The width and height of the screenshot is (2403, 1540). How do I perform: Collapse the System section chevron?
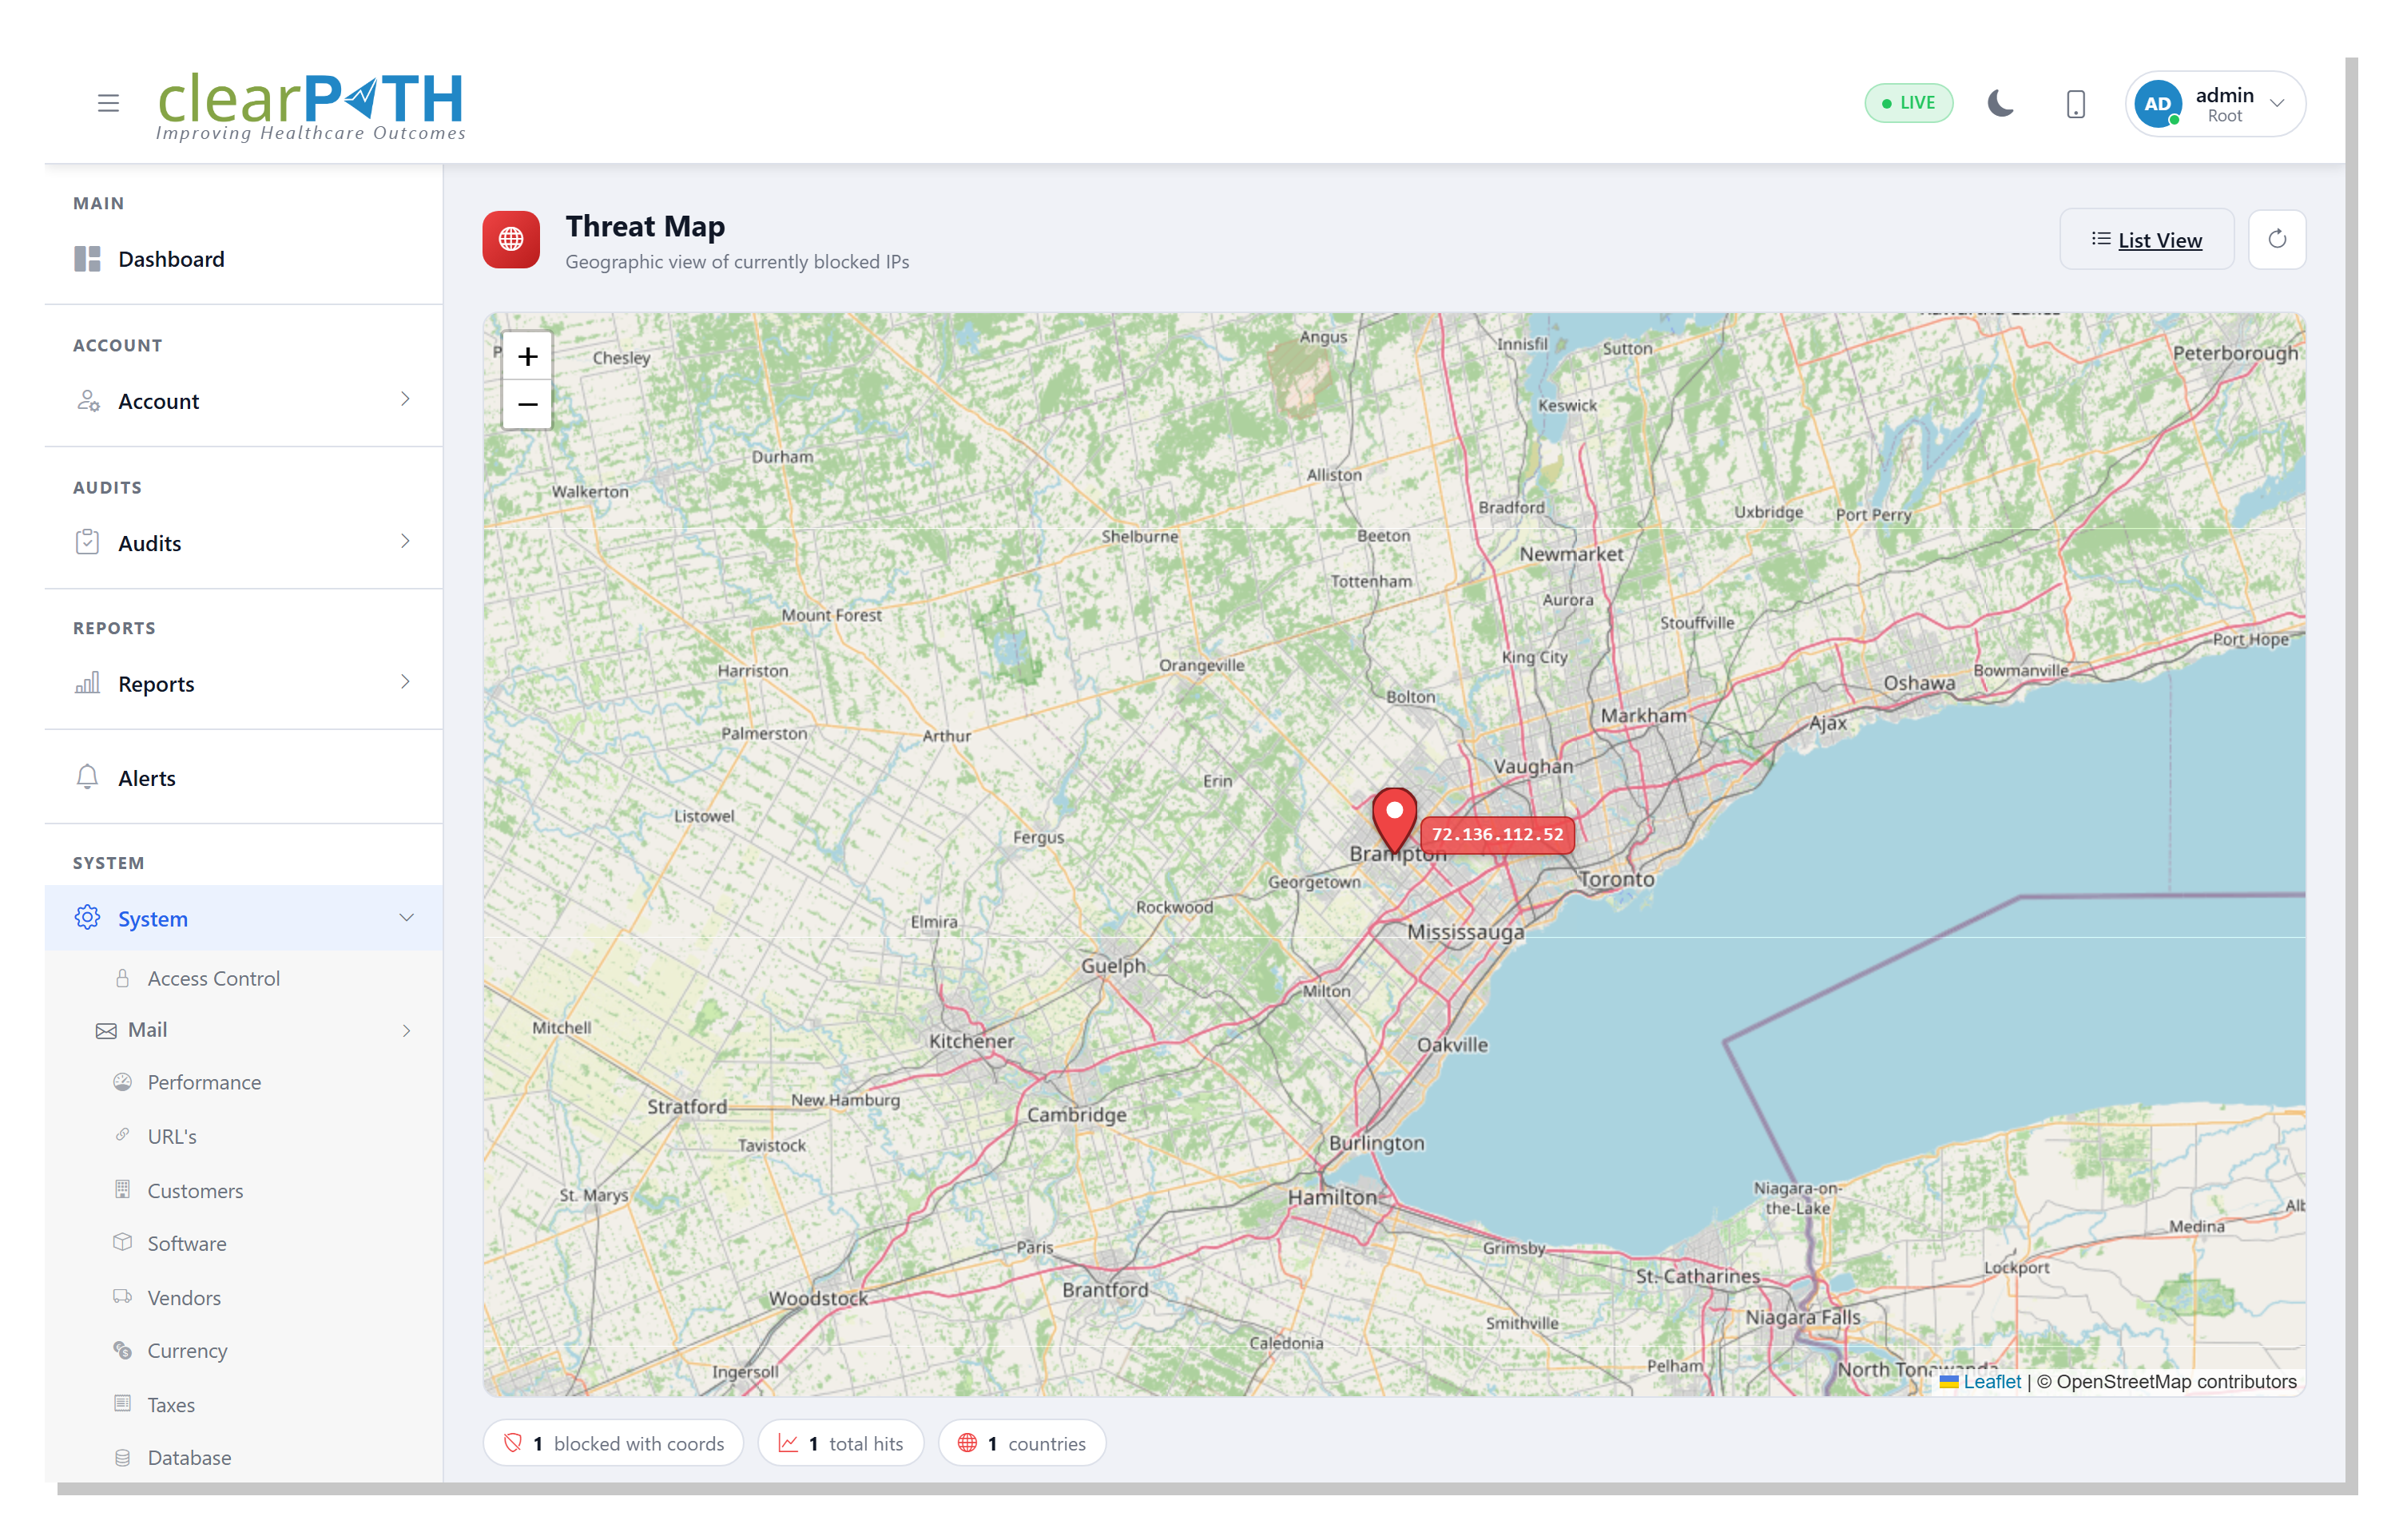click(406, 918)
